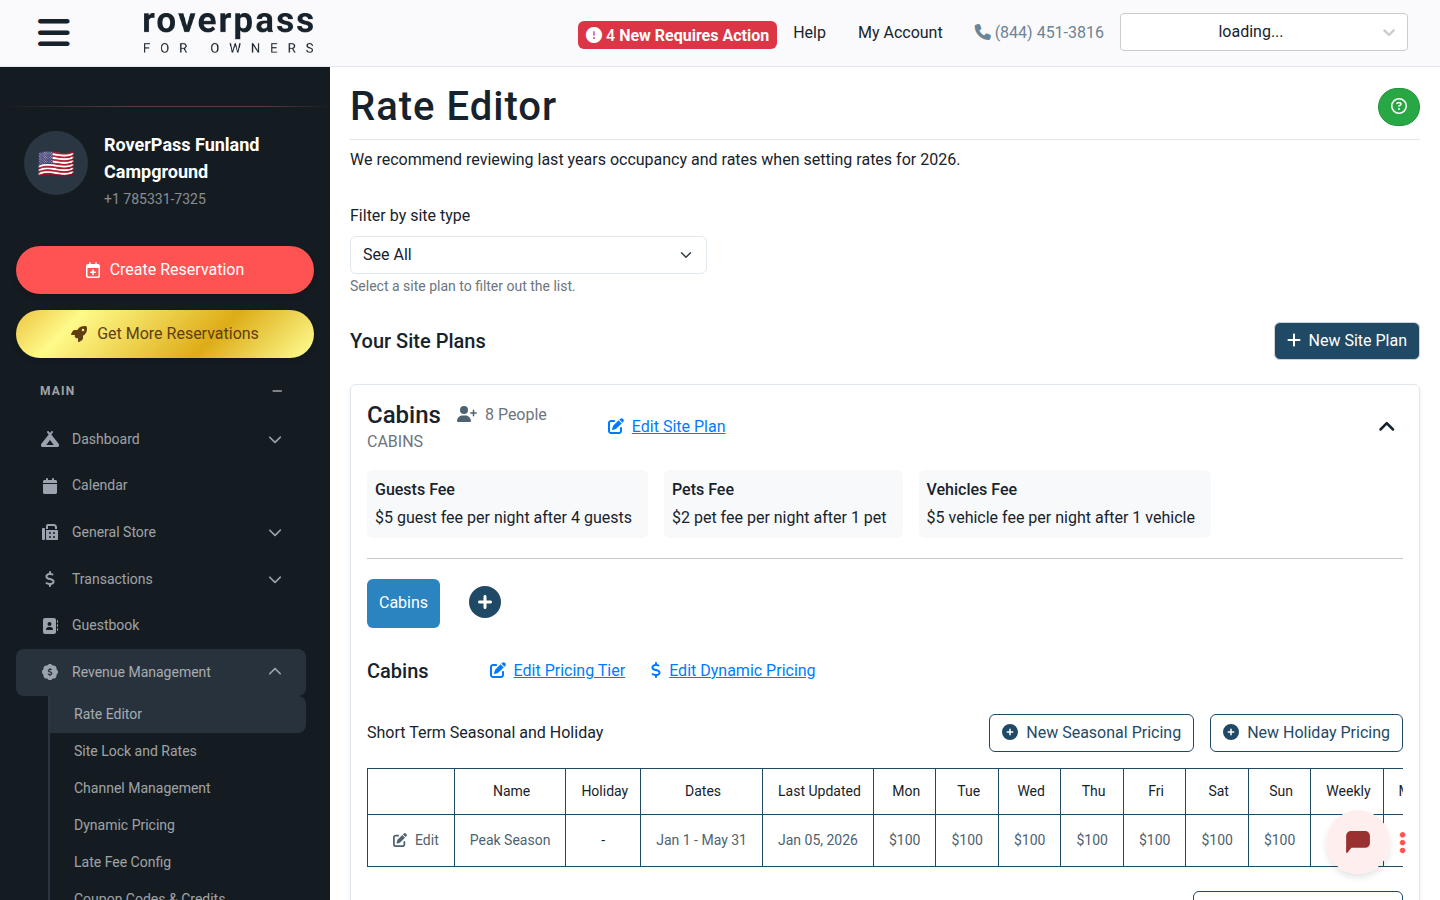The width and height of the screenshot is (1440, 900).
Task: Open the Filter by site type dropdown
Action: click(x=528, y=255)
